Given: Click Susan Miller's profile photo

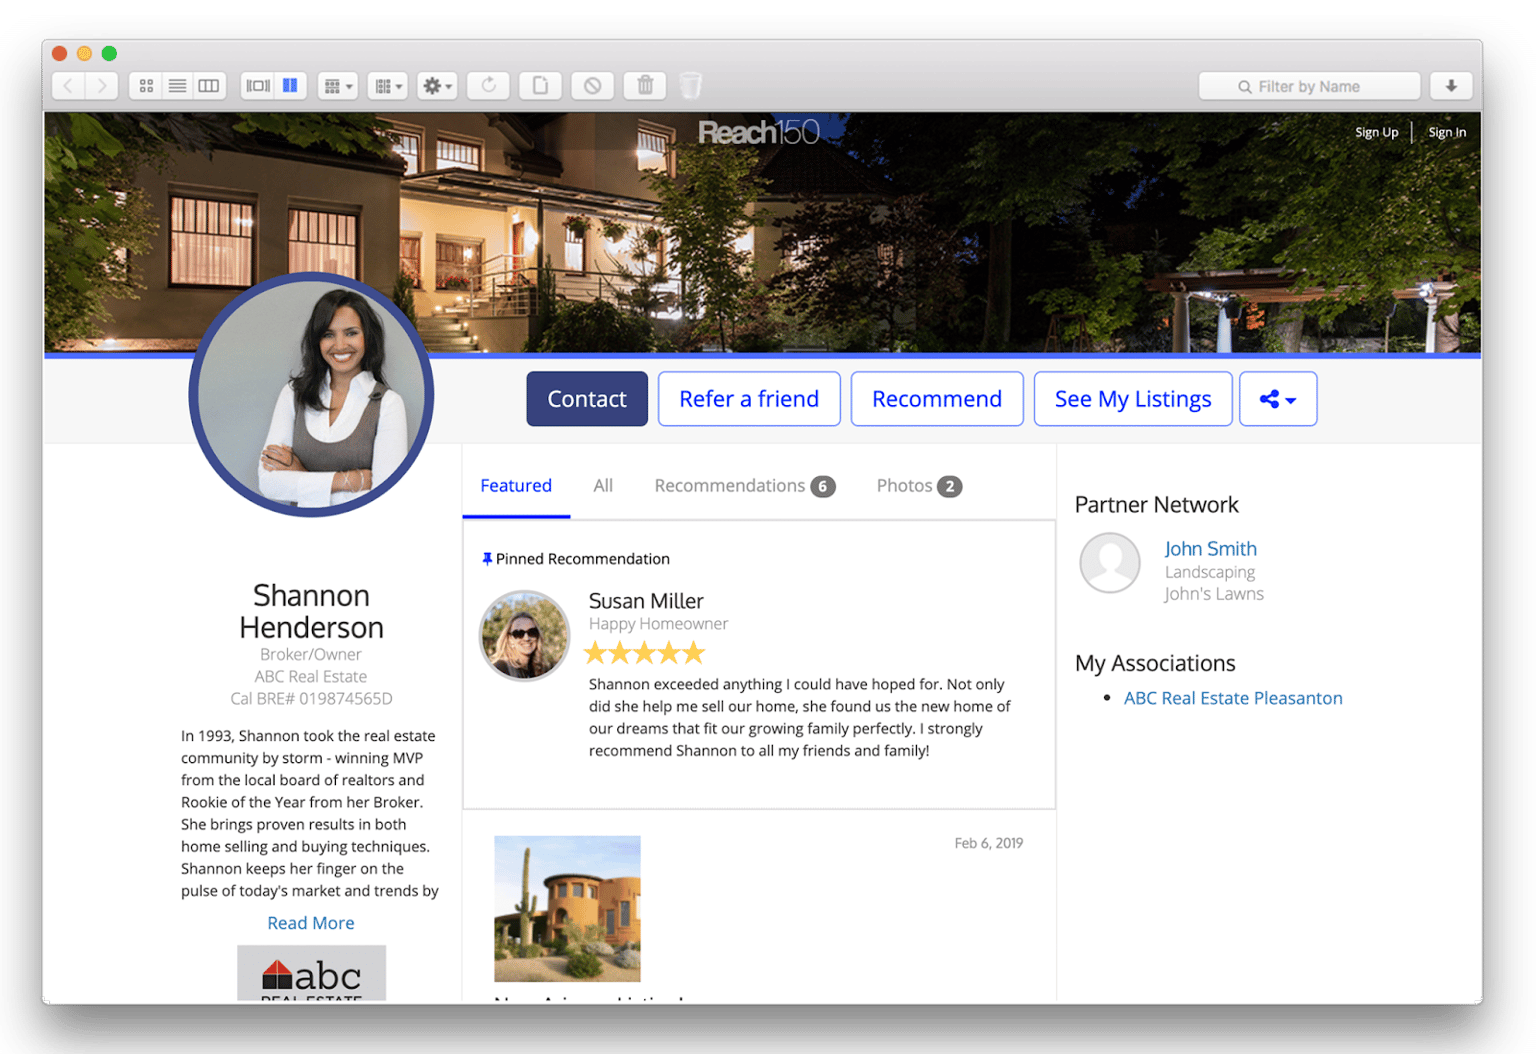Looking at the screenshot, I should (x=524, y=636).
